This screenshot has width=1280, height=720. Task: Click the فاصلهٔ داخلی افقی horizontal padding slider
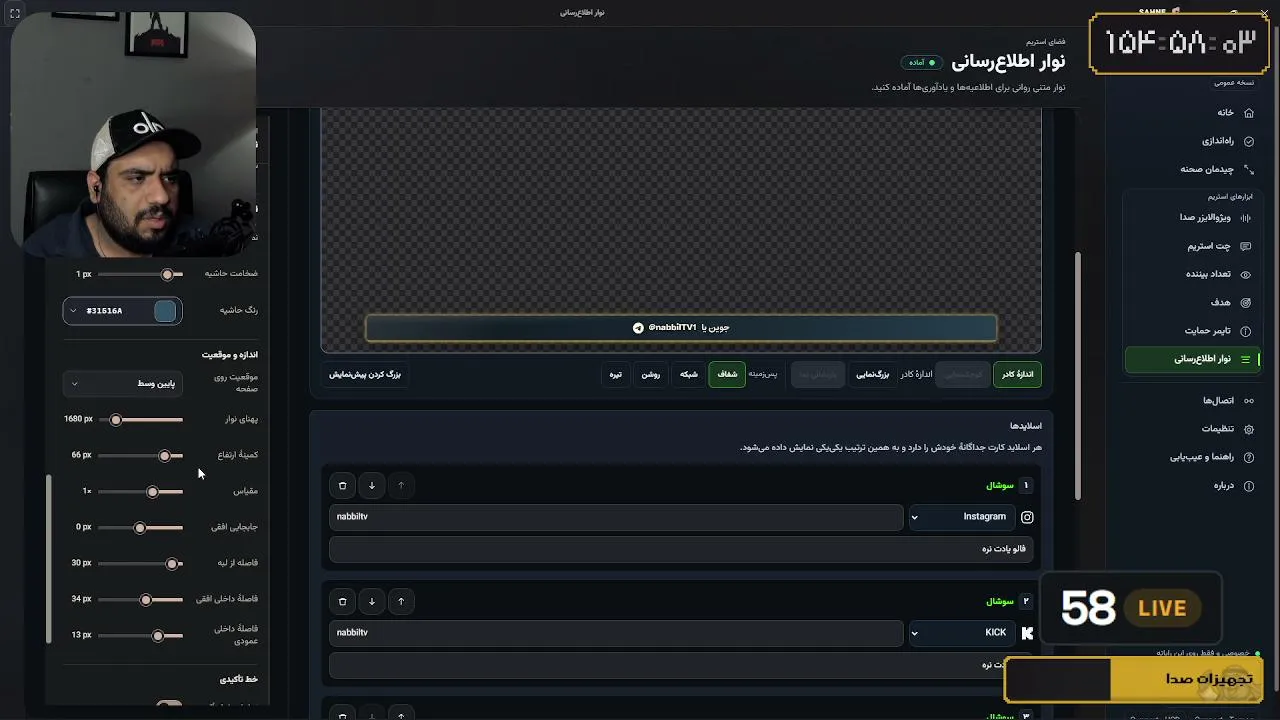tap(140, 600)
